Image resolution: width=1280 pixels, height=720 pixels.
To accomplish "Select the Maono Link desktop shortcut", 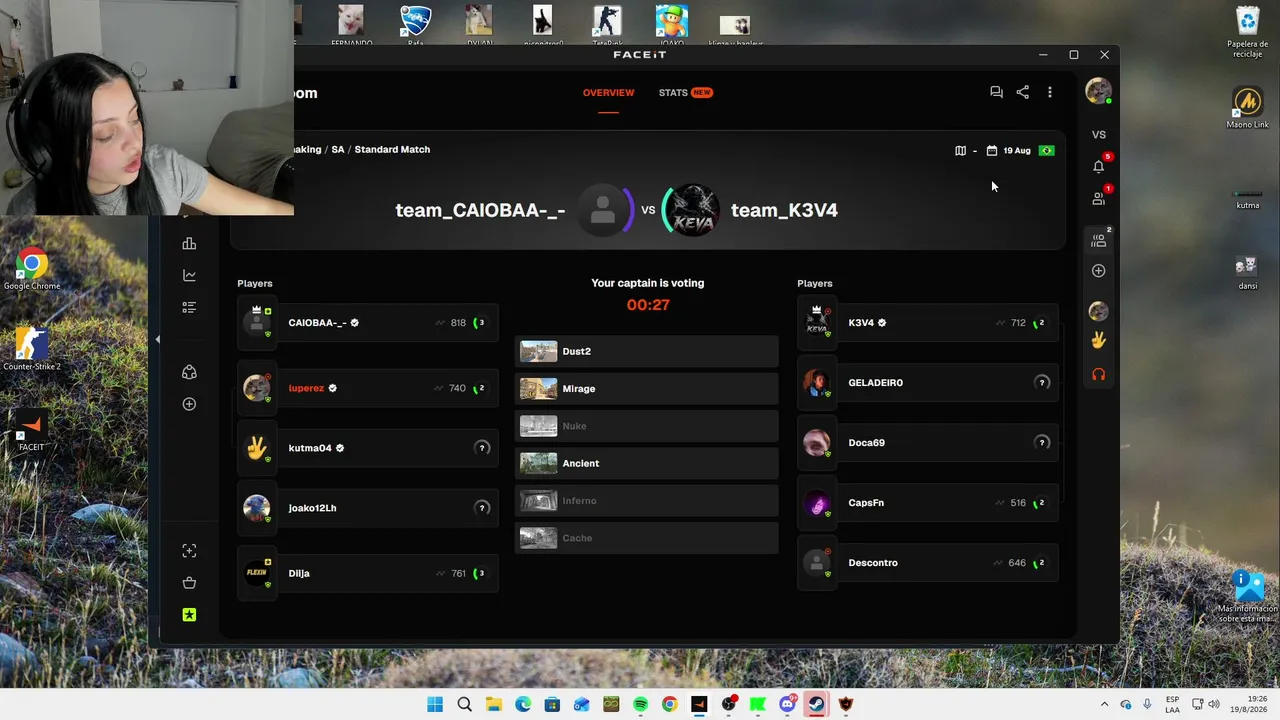I will pyautogui.click(x=1247, y=108).
